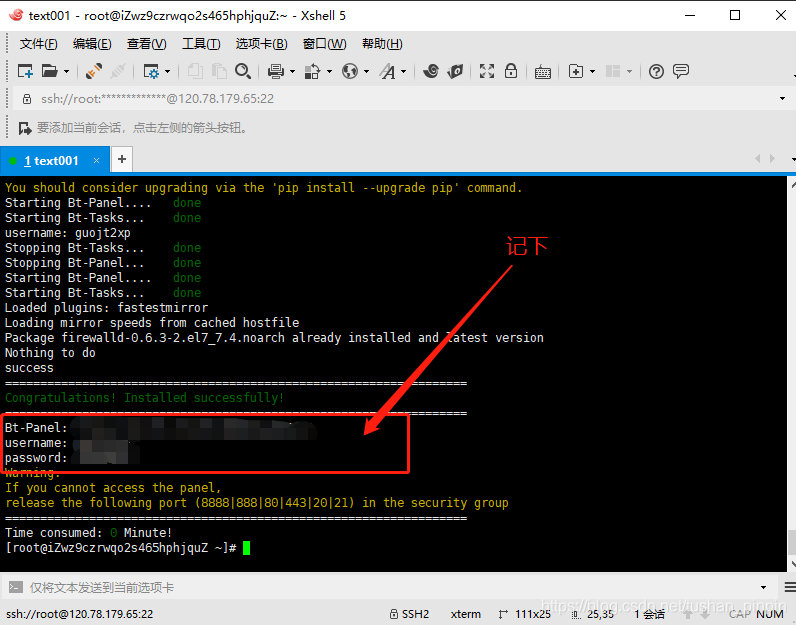Click the Print icon in toolbar
The width and height of the screenshot is (796, 625).
[x=274, y=71]
